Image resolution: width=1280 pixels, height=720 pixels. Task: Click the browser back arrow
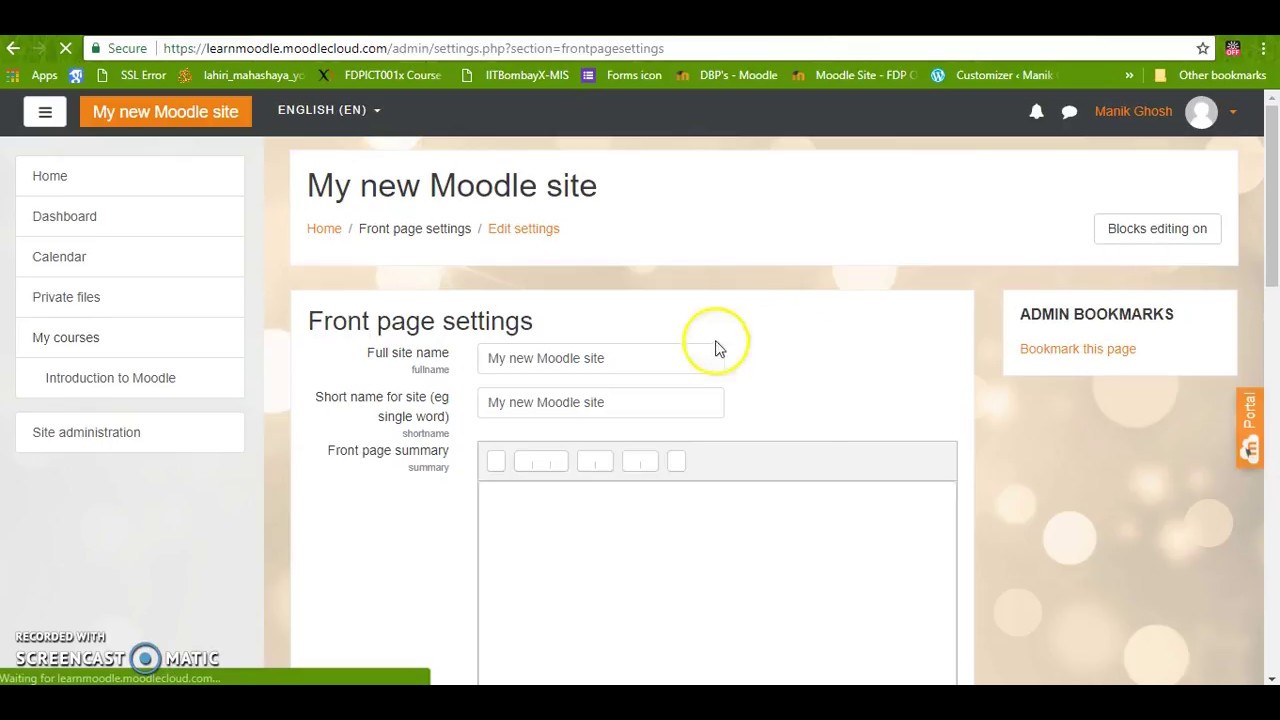[13, 48]
